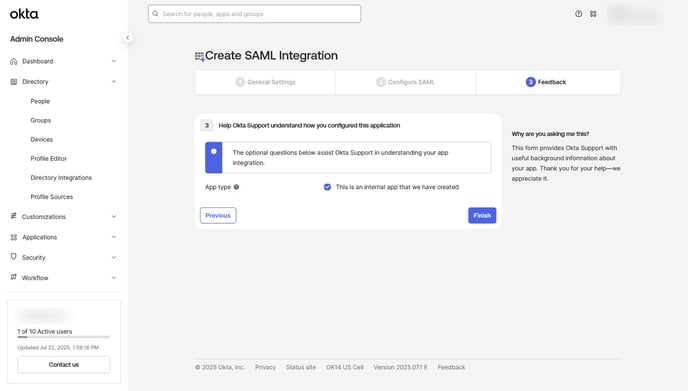Go to the General Settings step

click(265, 82)
